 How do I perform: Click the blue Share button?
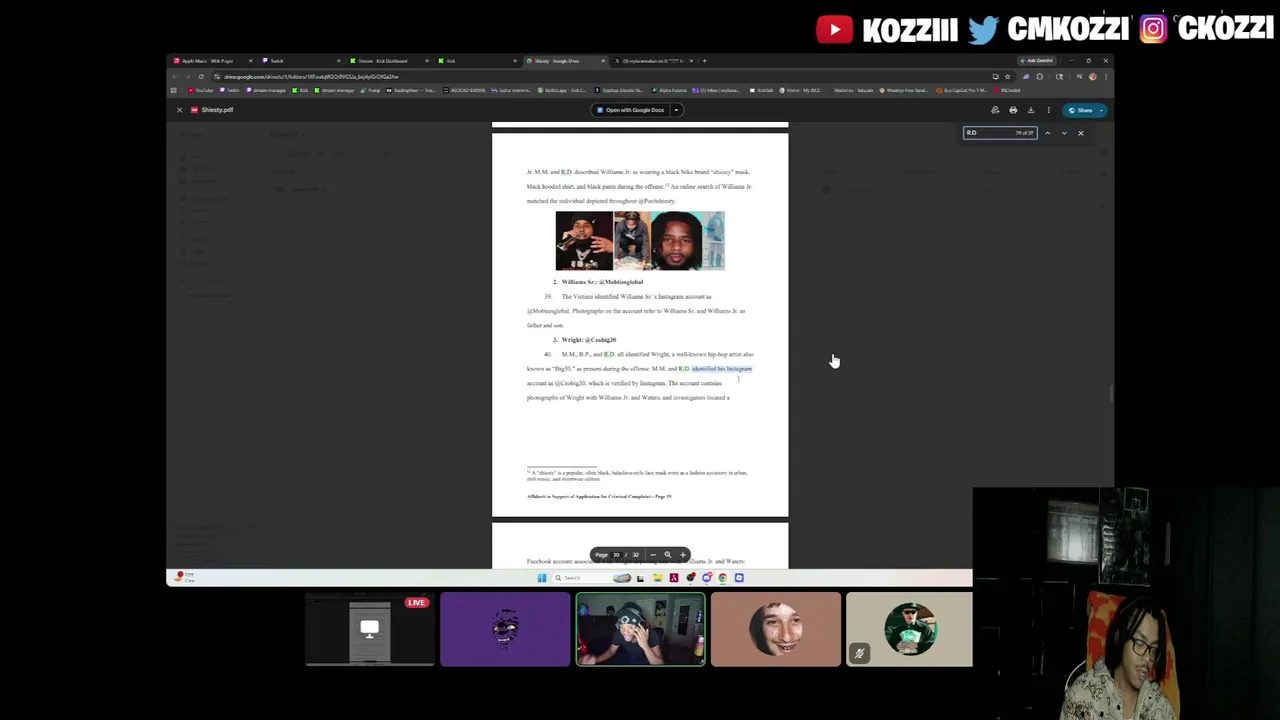coord(1080,110)
